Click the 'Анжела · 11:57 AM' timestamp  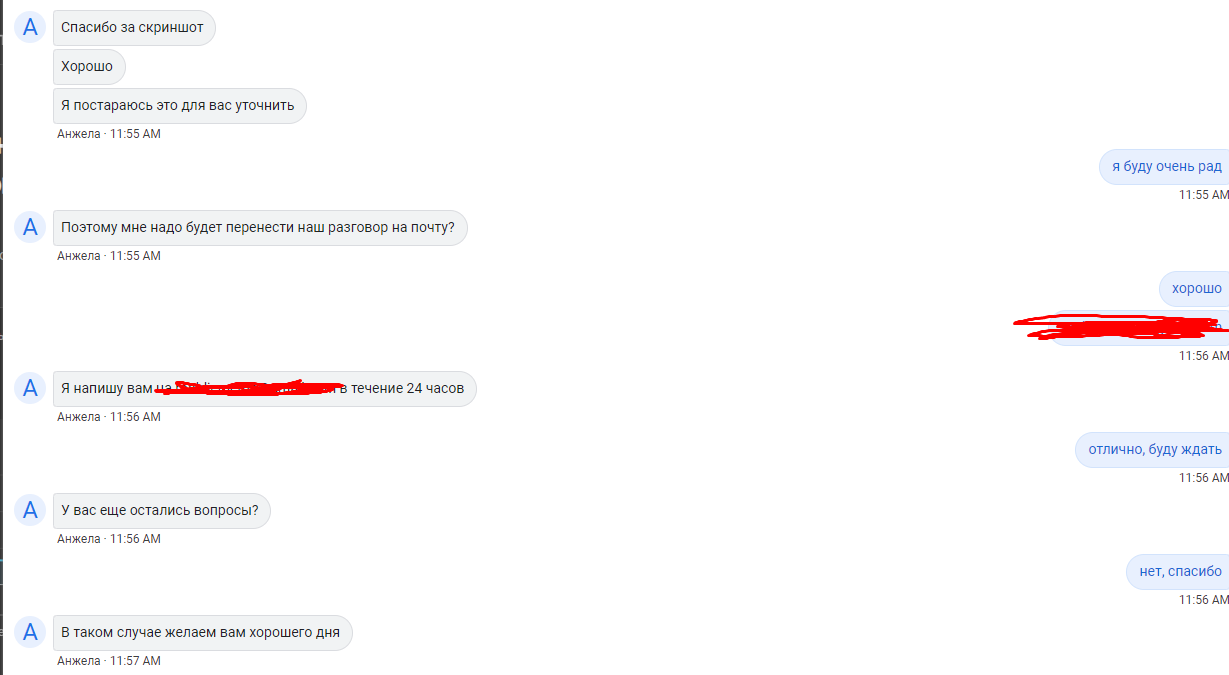pyautogui.click(x=109, y=661)
